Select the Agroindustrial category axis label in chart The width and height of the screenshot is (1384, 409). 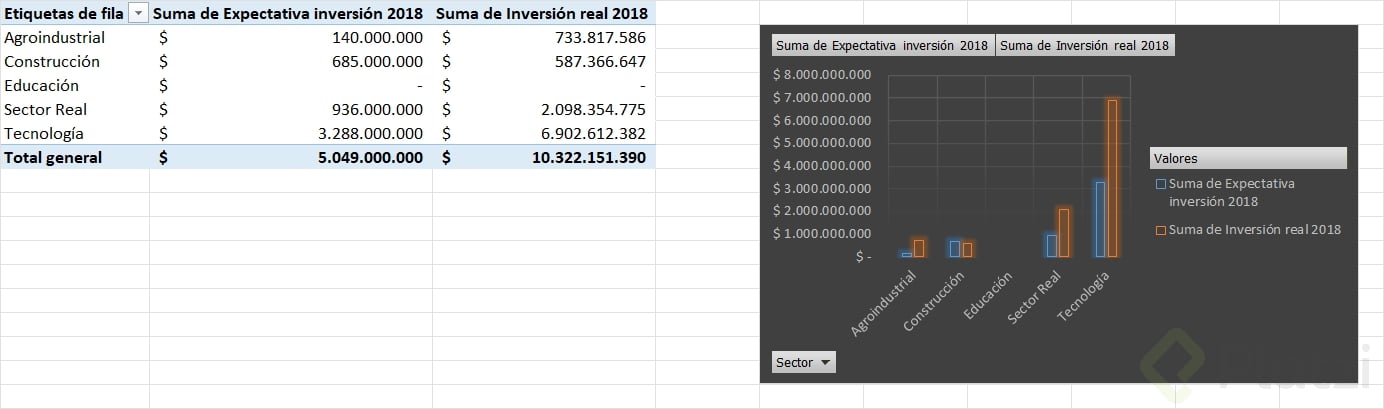pos(884,302)
